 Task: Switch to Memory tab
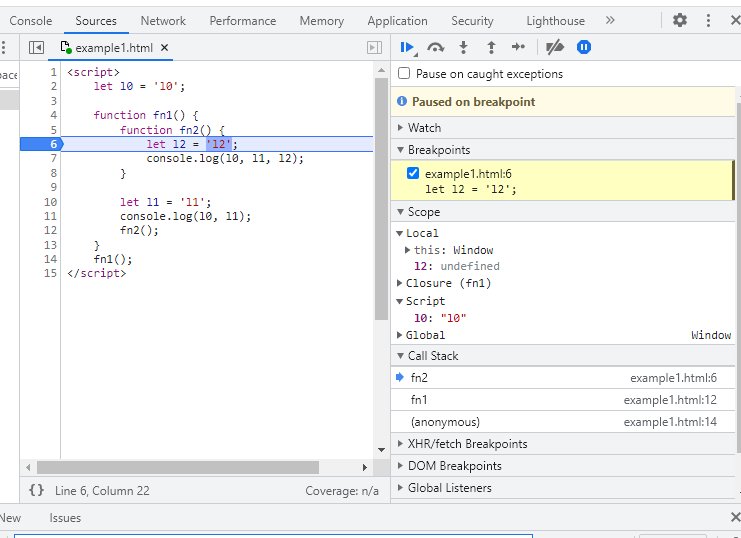coord(322,21)
